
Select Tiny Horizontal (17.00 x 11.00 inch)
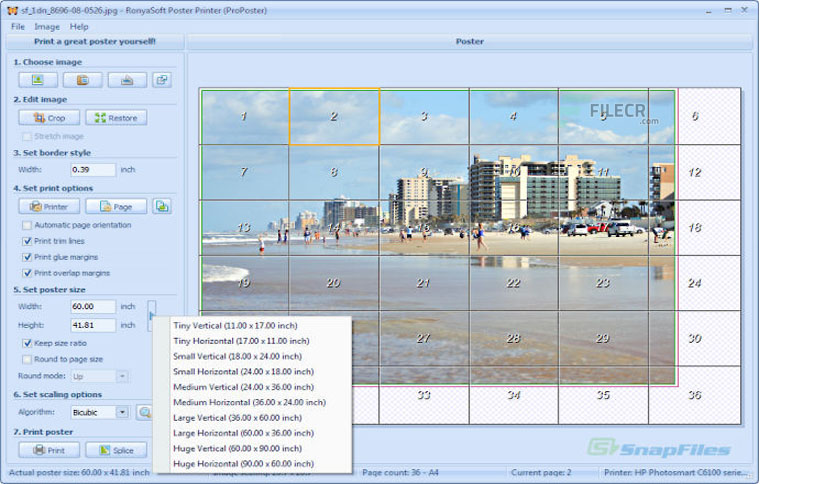point(252,341)
